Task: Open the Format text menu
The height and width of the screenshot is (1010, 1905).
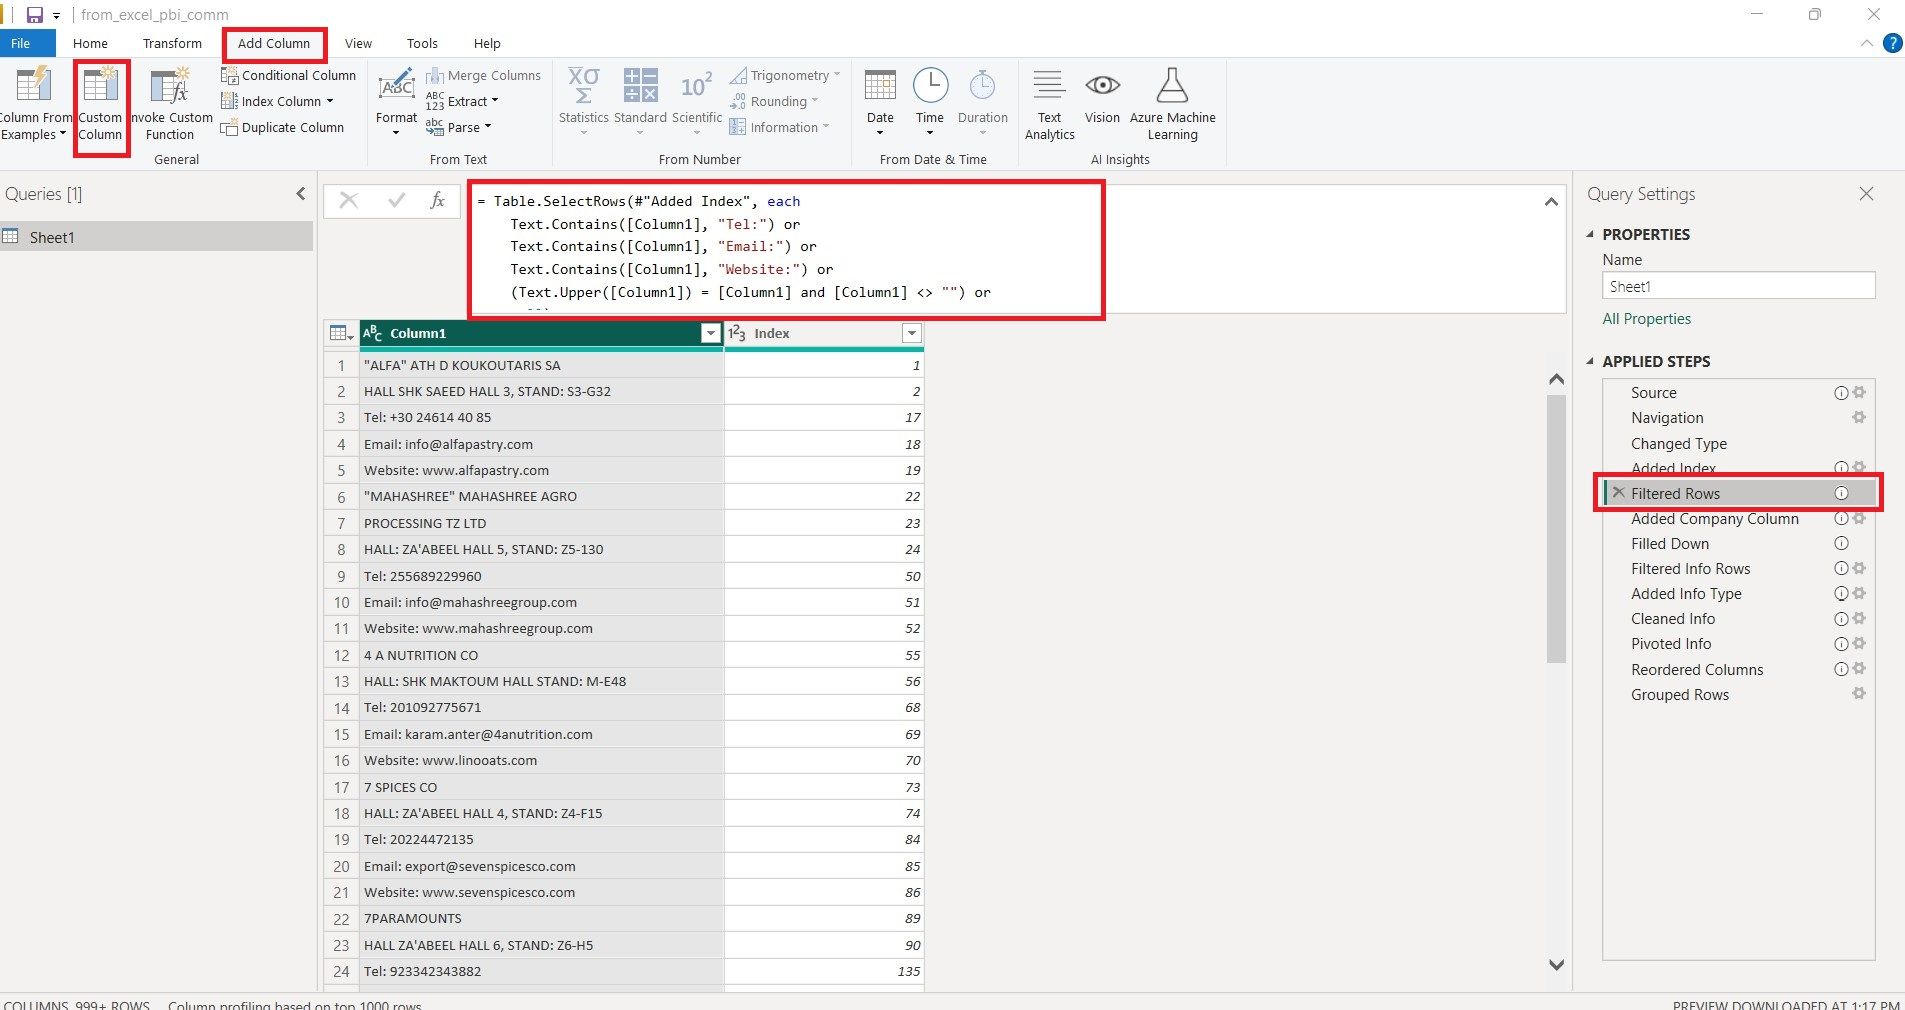Action: (396, 103)
